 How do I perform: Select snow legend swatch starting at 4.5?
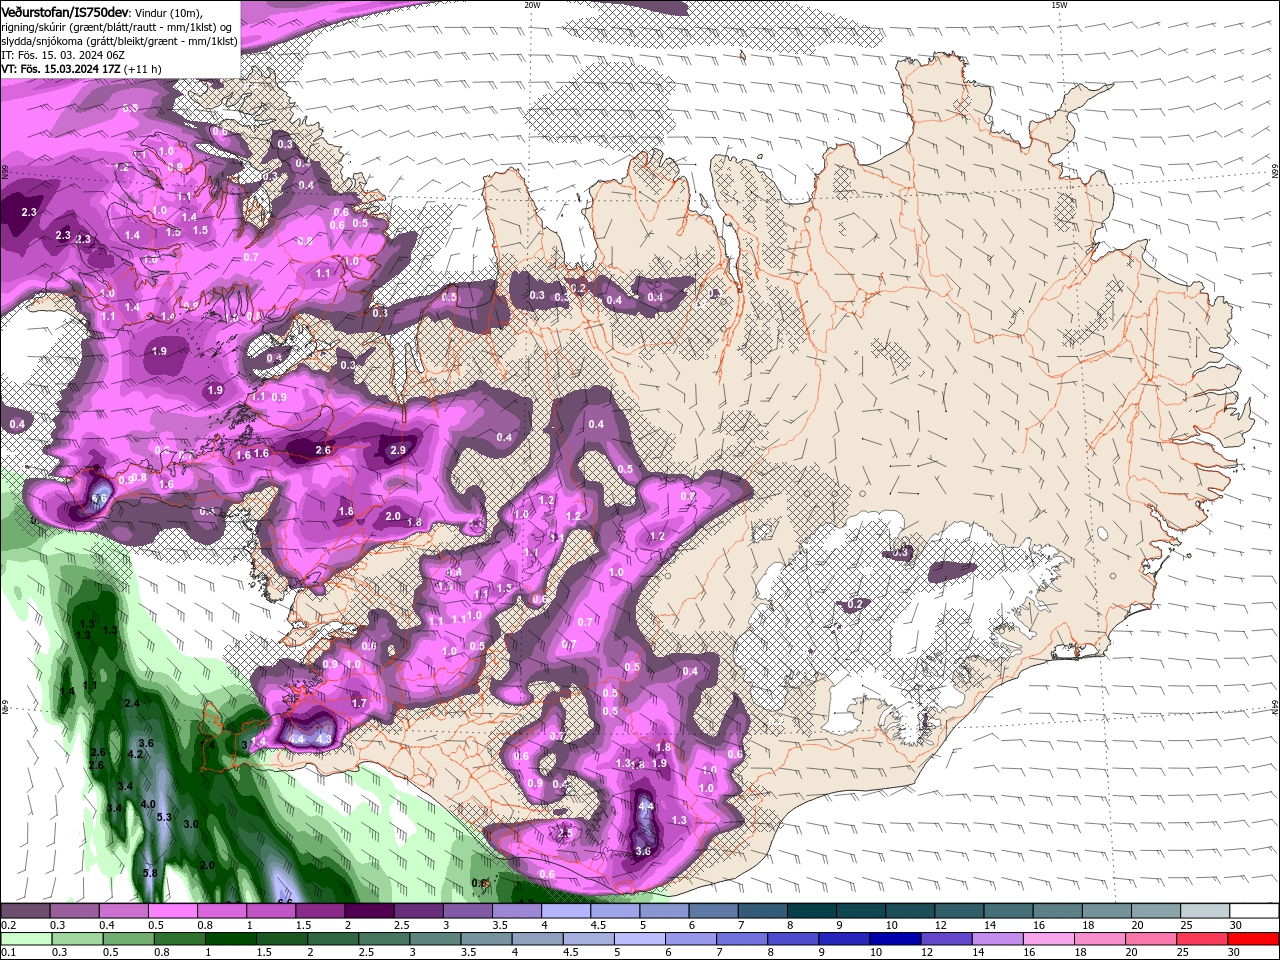(x=613, y=912)
